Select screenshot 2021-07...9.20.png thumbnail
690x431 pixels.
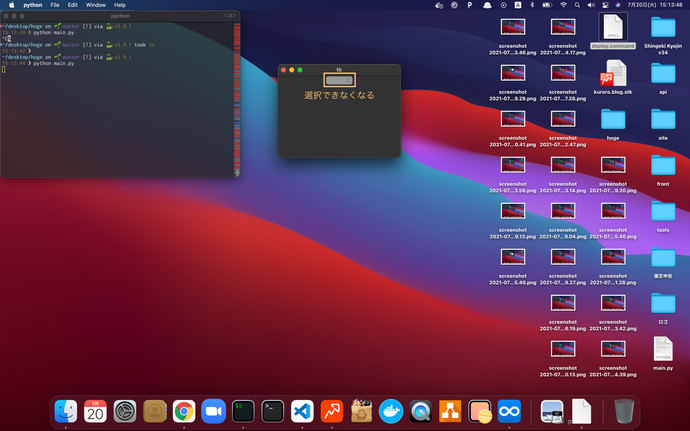pos(613,166)
